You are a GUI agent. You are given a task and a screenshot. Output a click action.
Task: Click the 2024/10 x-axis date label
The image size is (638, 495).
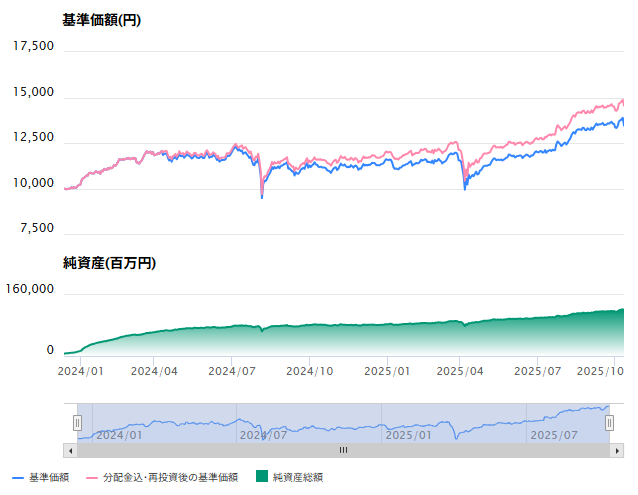click(309, 370)
